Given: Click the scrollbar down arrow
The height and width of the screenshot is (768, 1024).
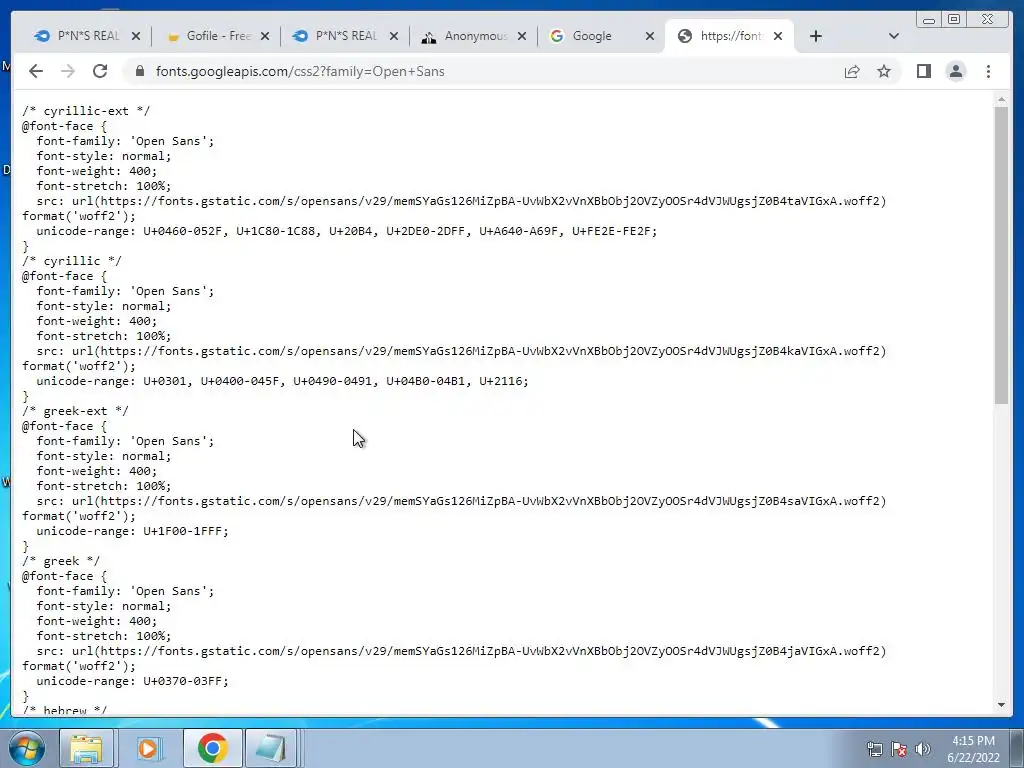Looking at the screenshot, I should [x=1001, y=705].
